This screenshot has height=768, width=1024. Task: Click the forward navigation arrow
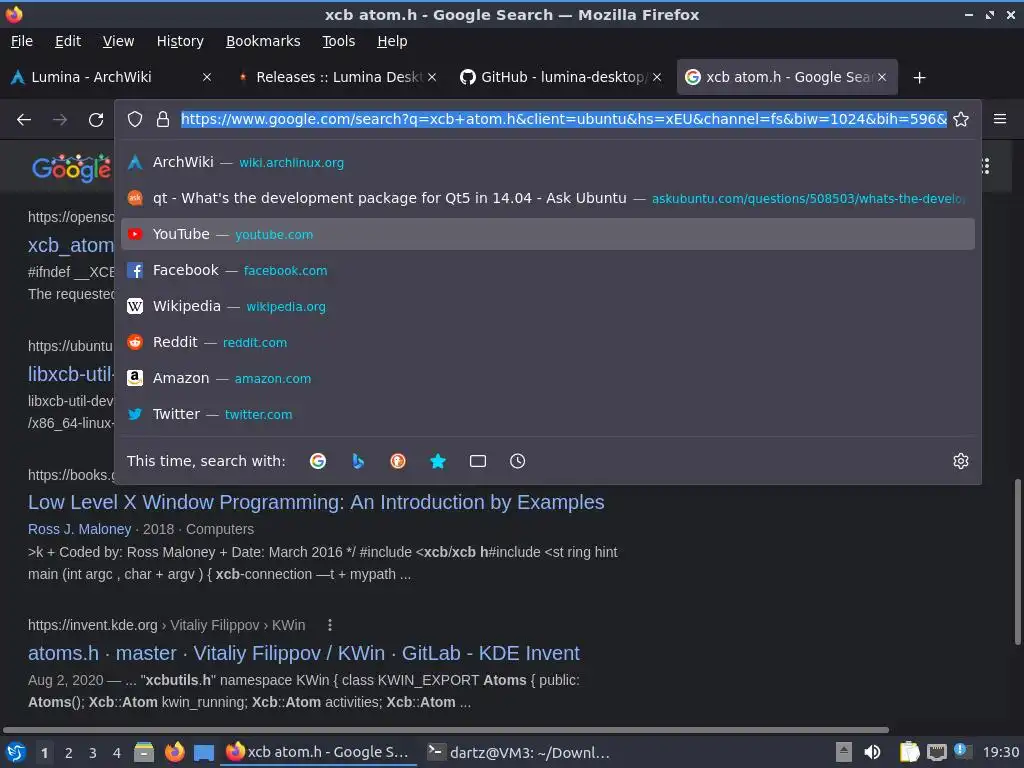(x=60, y=120)
